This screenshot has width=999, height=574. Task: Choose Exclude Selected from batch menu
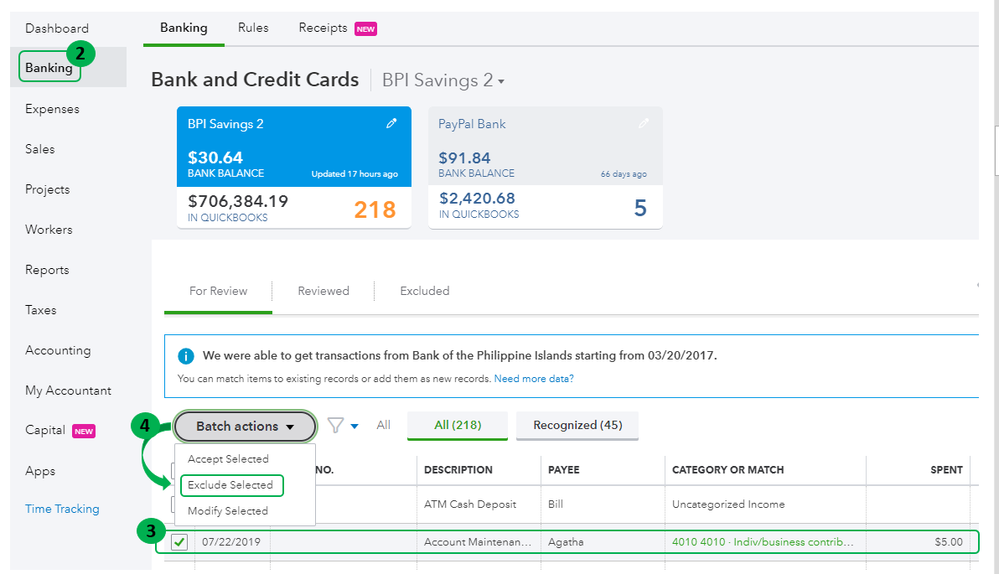(x=230, y=485)
